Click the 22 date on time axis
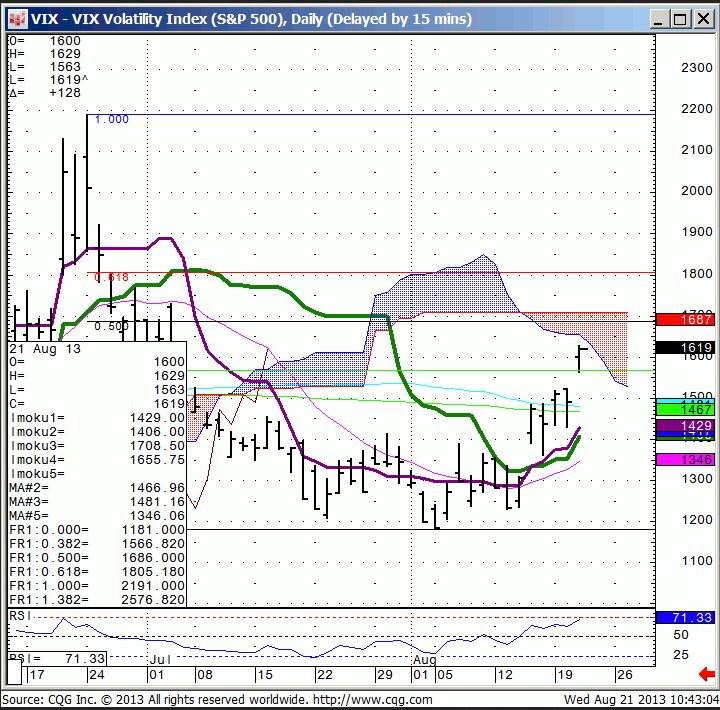Screen dimensions: 720x710 click(x=325, y=675)
